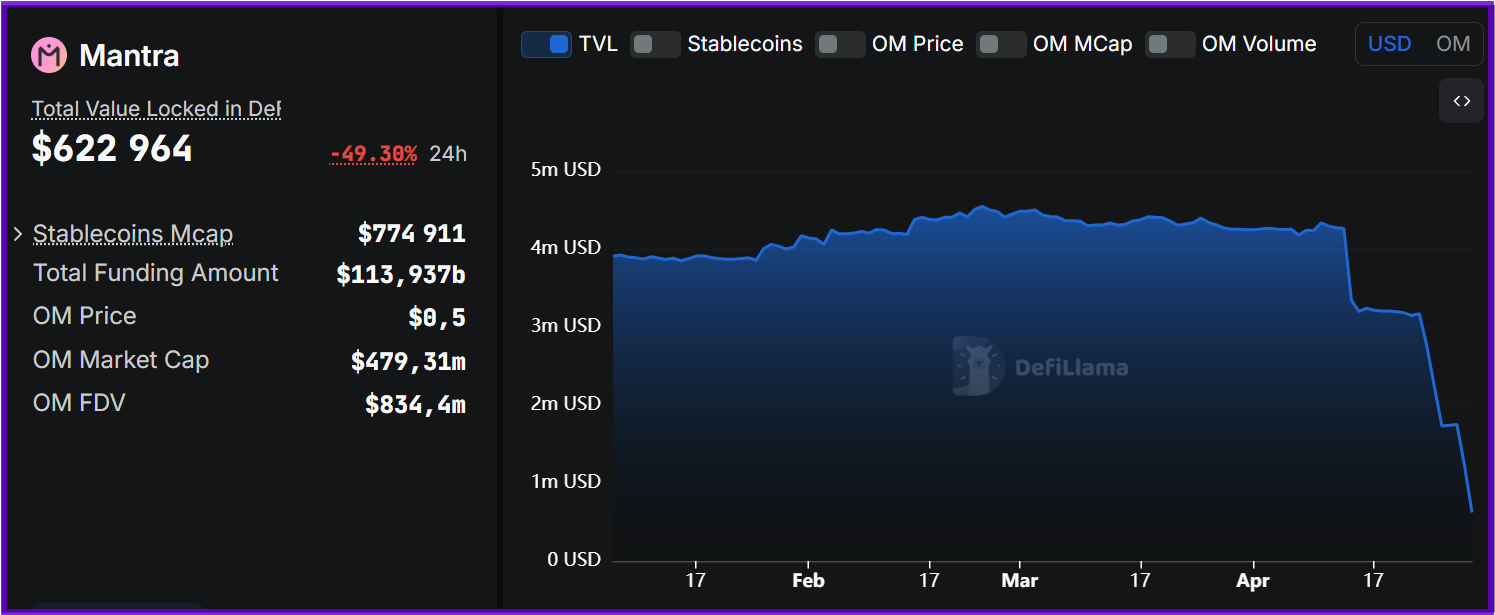Turn on the OM MCap series
Screen dimensions: 1495x615
[x=1001, y=44]
